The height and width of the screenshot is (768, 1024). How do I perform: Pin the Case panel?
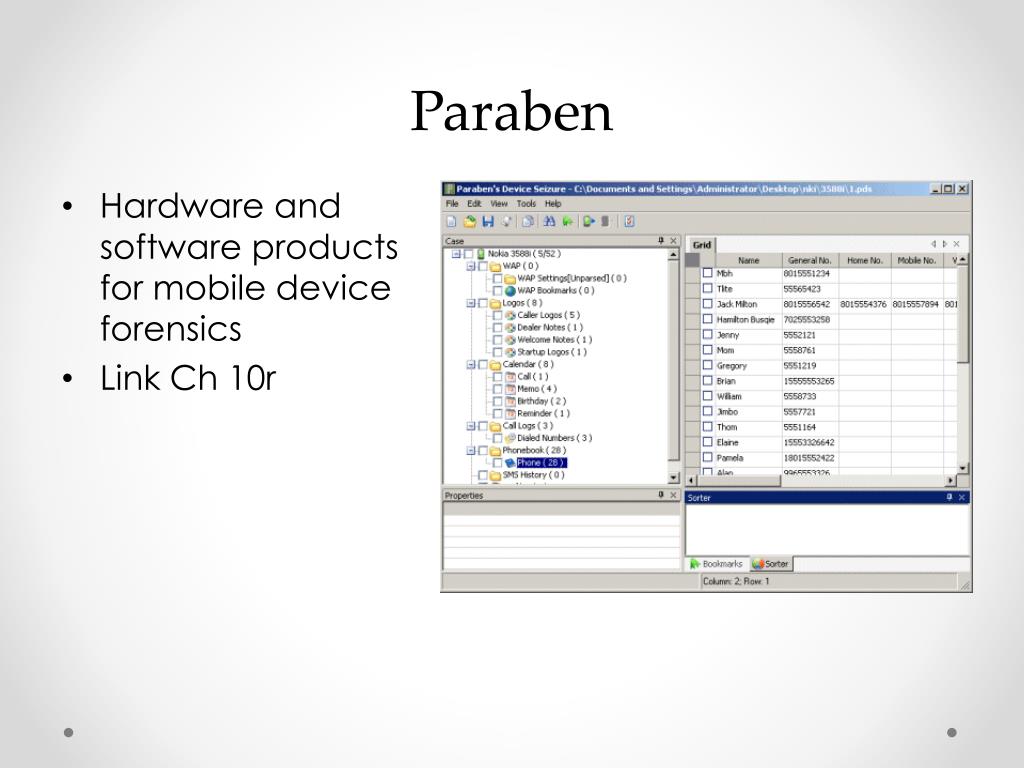[661, 241]
